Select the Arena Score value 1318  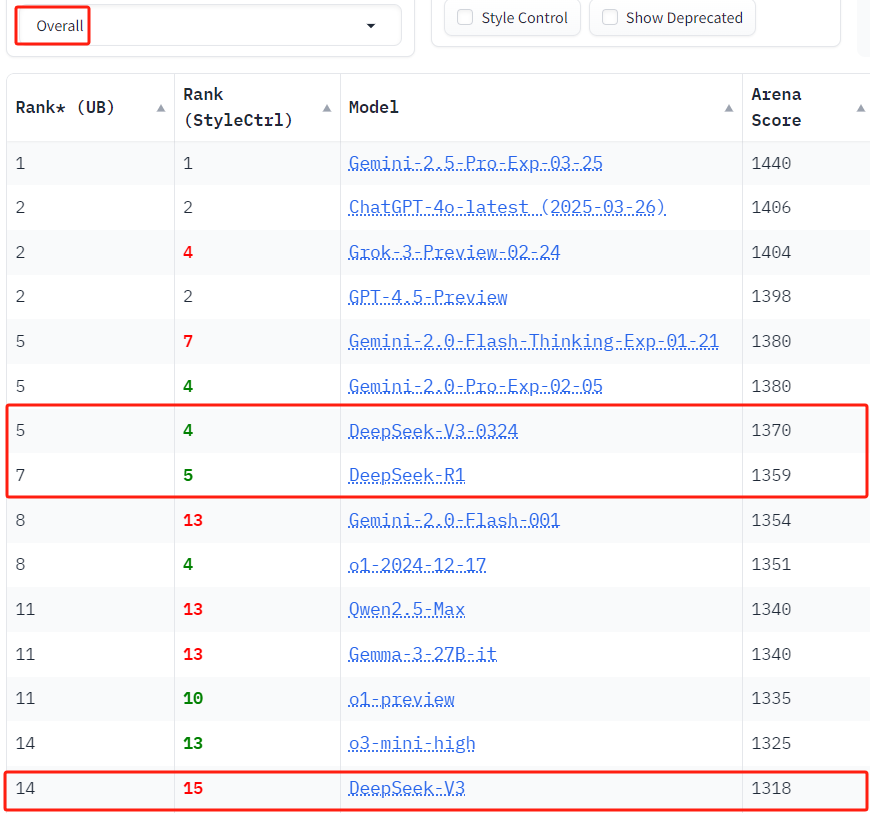point(771,789)
